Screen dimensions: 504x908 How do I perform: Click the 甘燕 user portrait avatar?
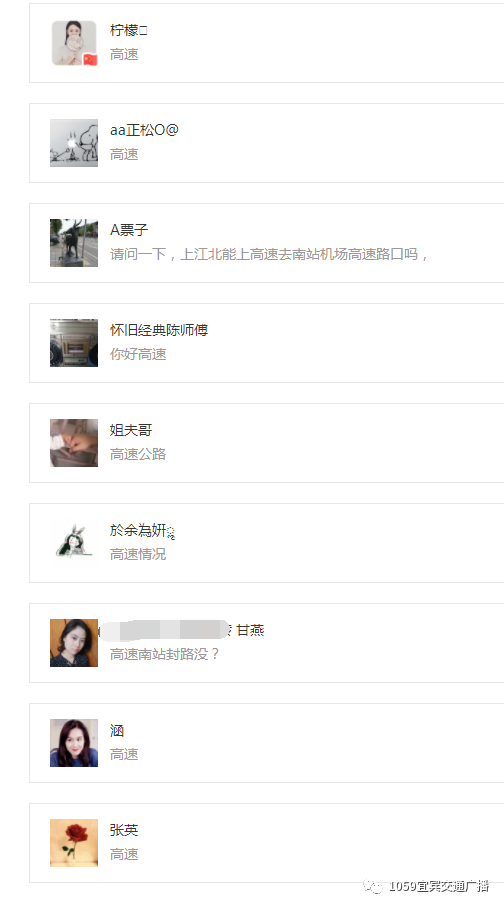click(x=74, y=643)
